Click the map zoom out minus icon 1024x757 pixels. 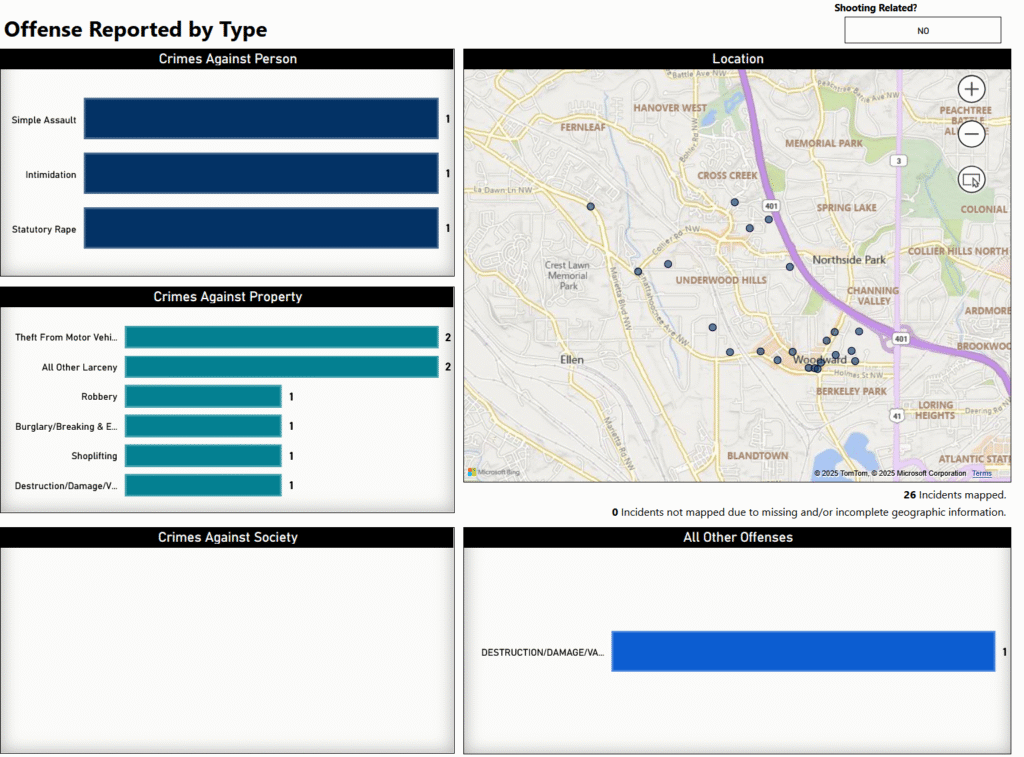(x=971, y=134)
